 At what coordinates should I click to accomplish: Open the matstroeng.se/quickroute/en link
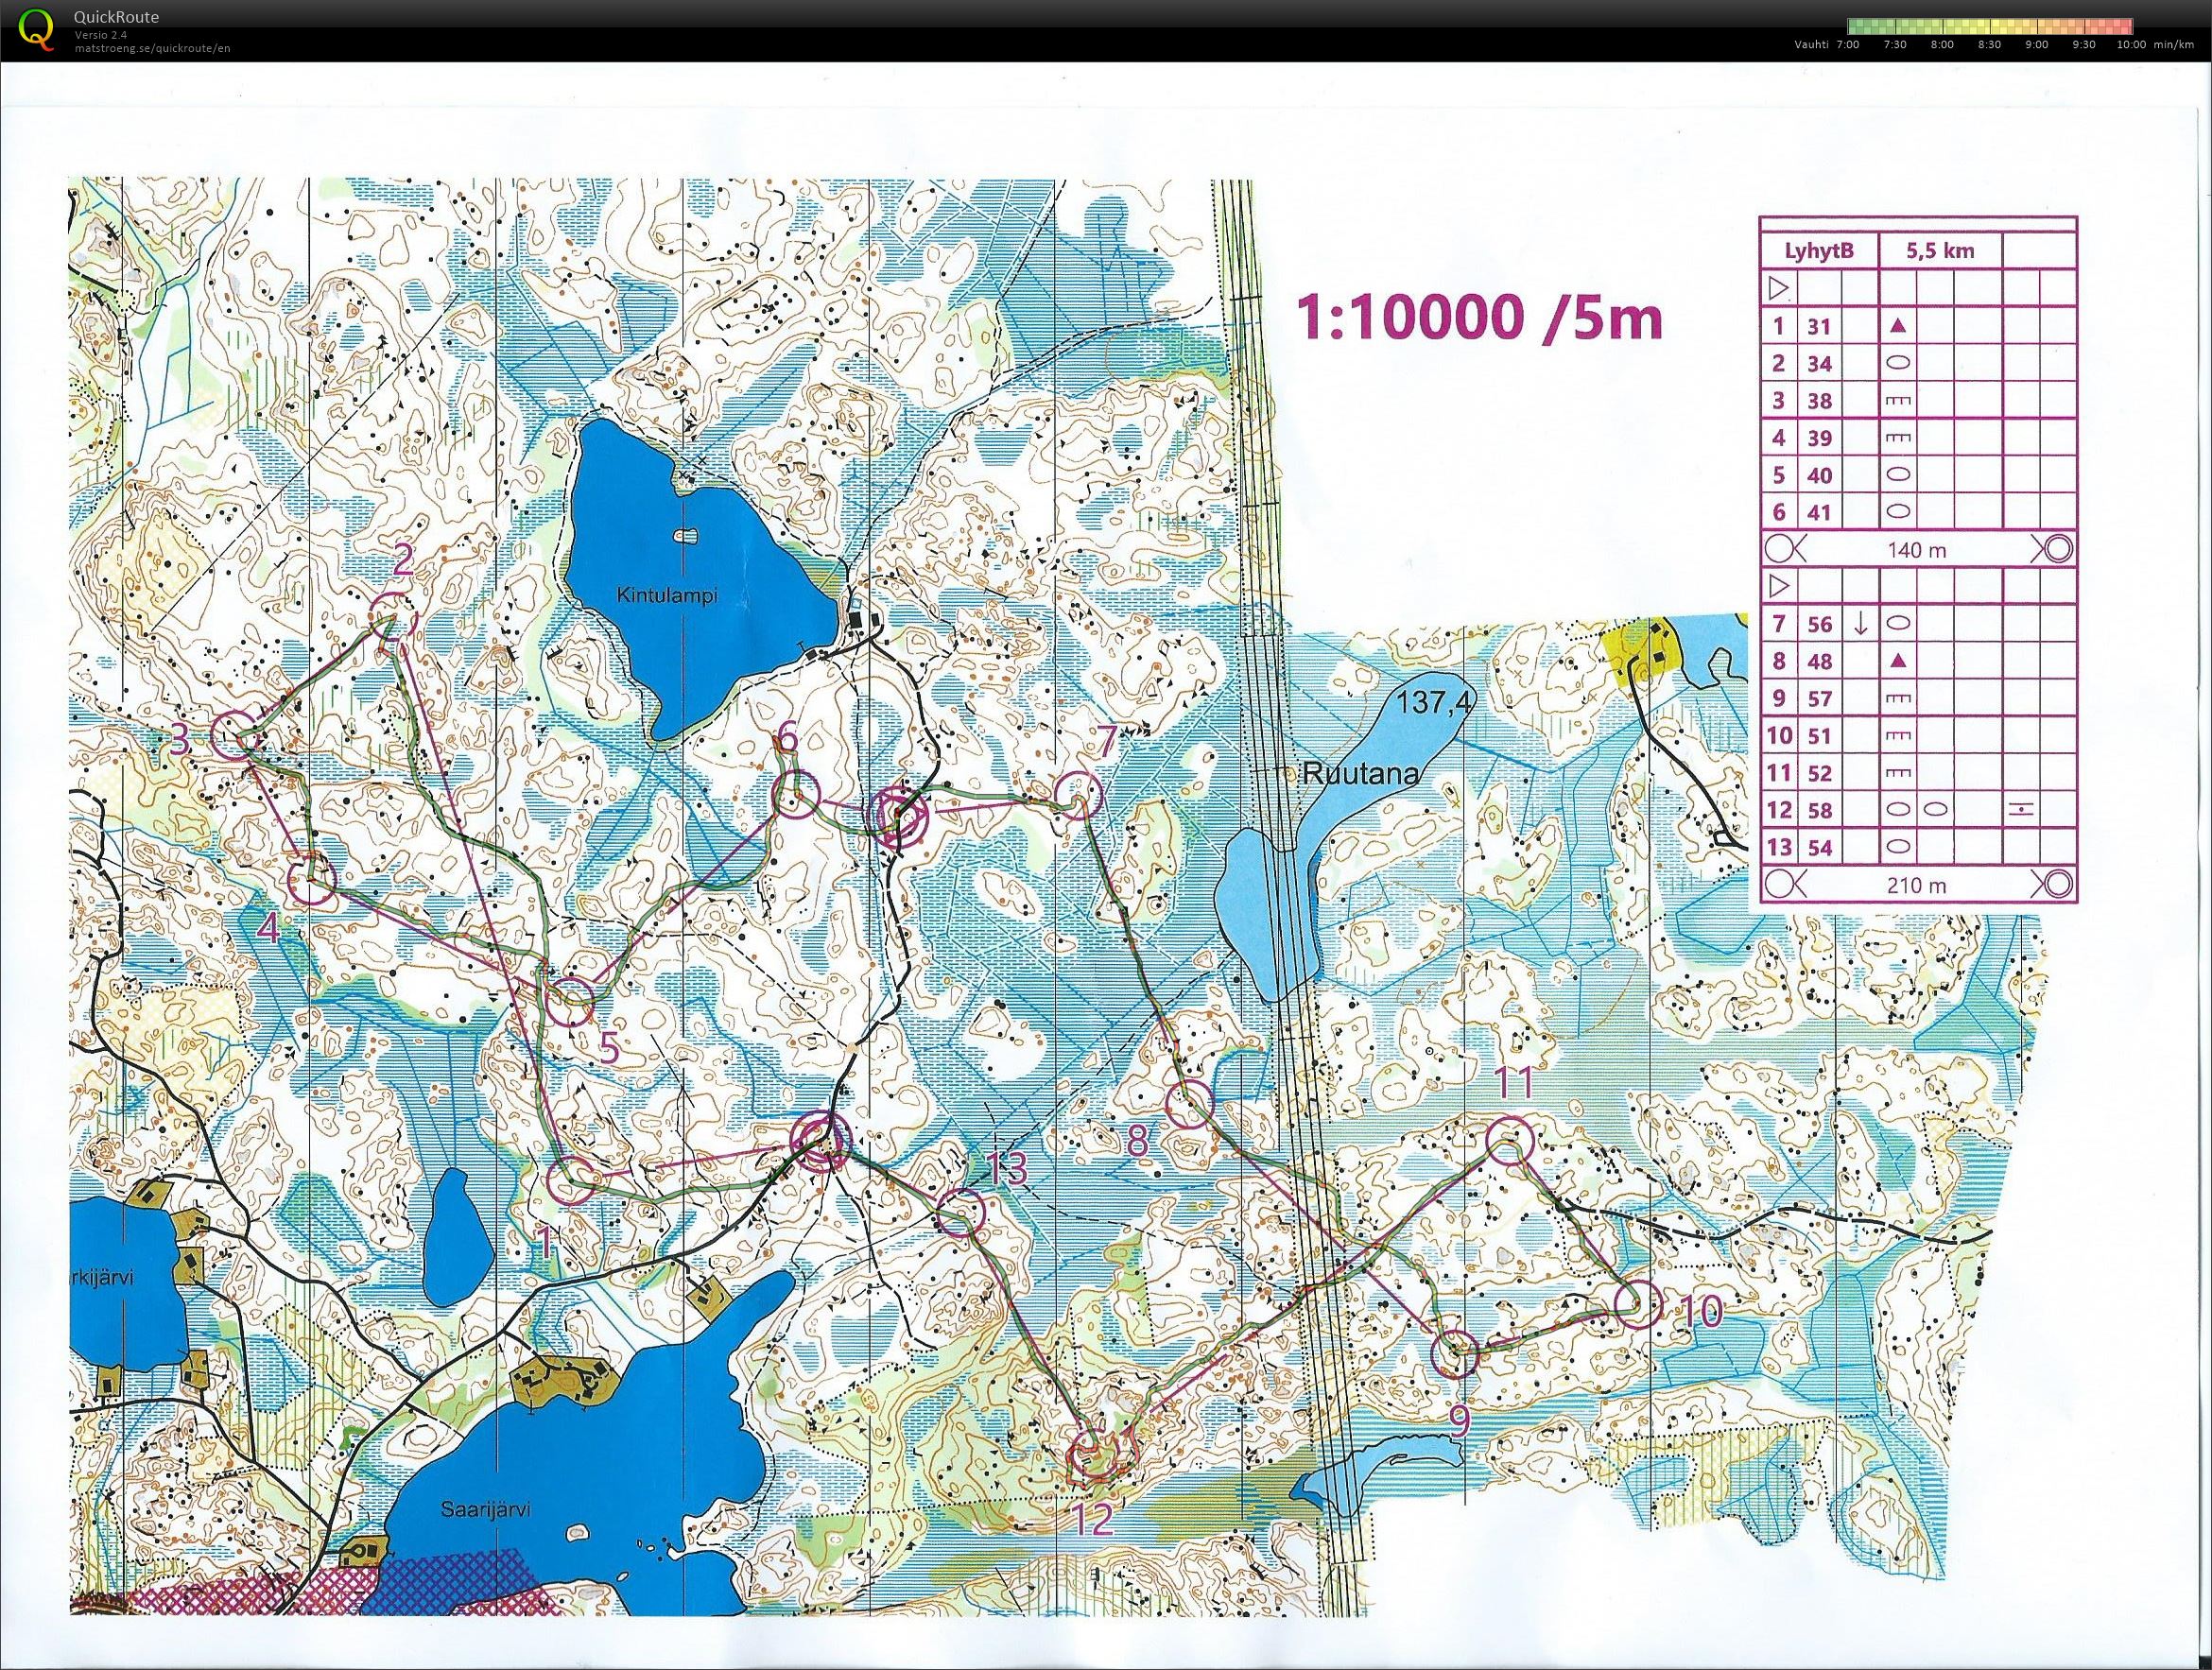(x=152, y=48)
